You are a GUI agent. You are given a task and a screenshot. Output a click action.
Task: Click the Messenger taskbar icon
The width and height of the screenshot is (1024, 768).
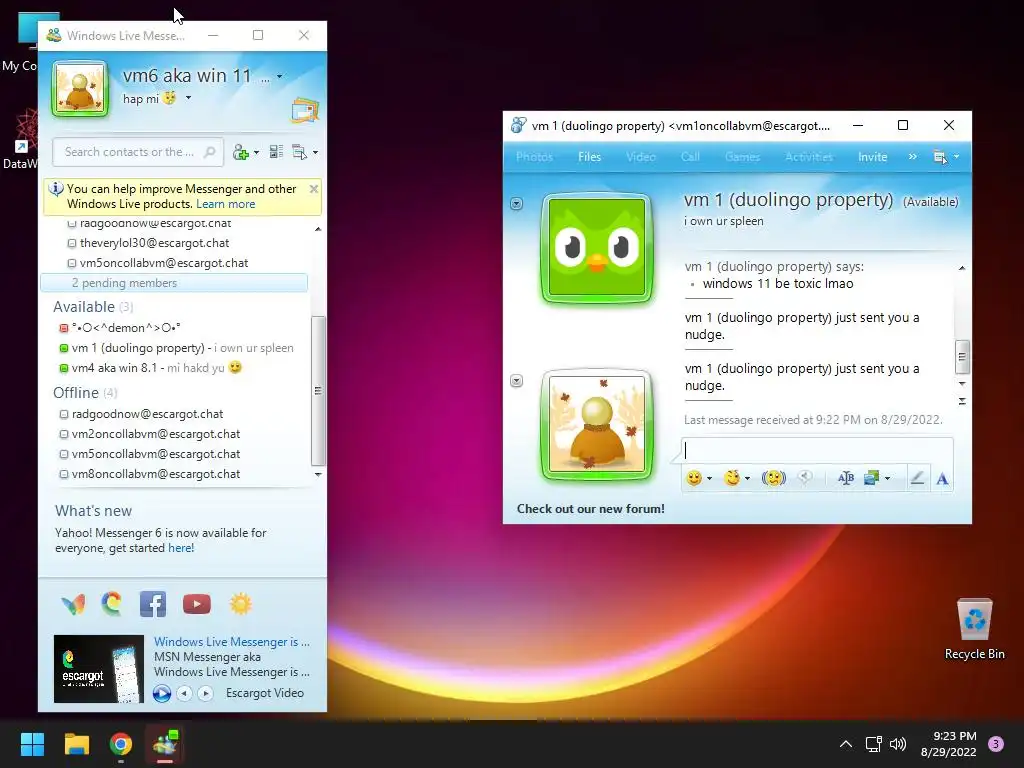click(x=165, y=744)
